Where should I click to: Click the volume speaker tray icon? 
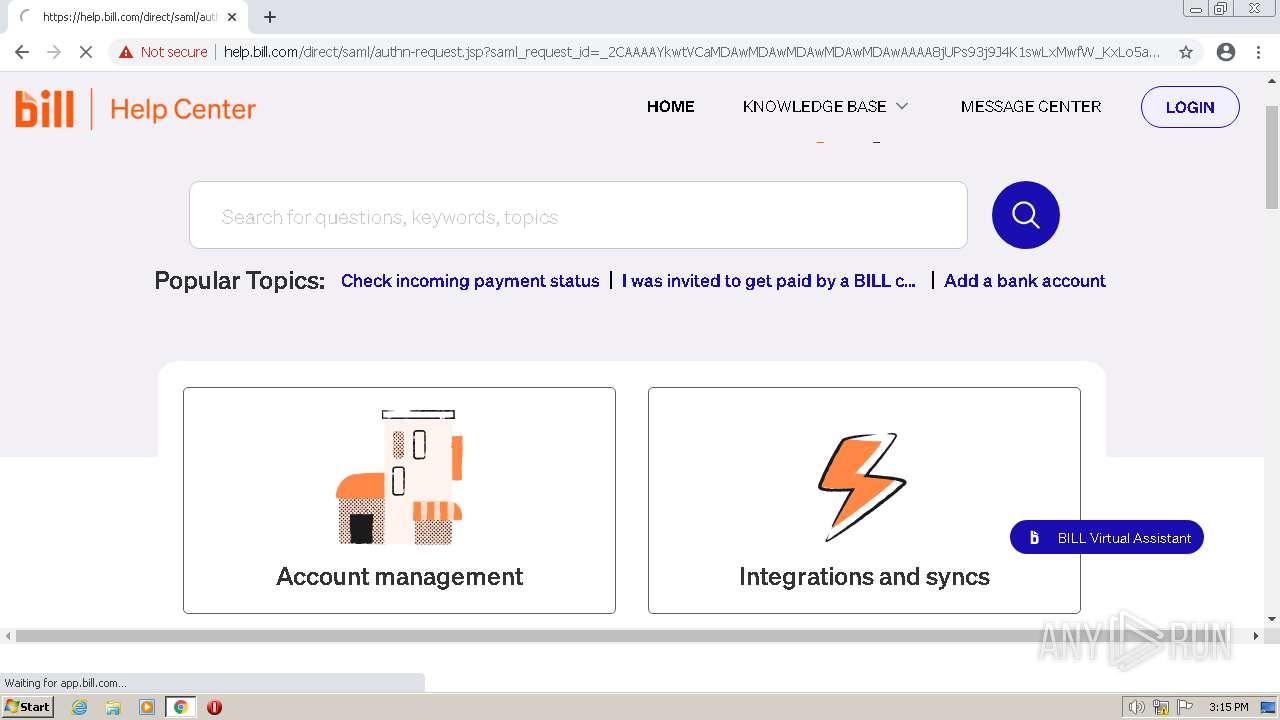tap(1136, 707)
